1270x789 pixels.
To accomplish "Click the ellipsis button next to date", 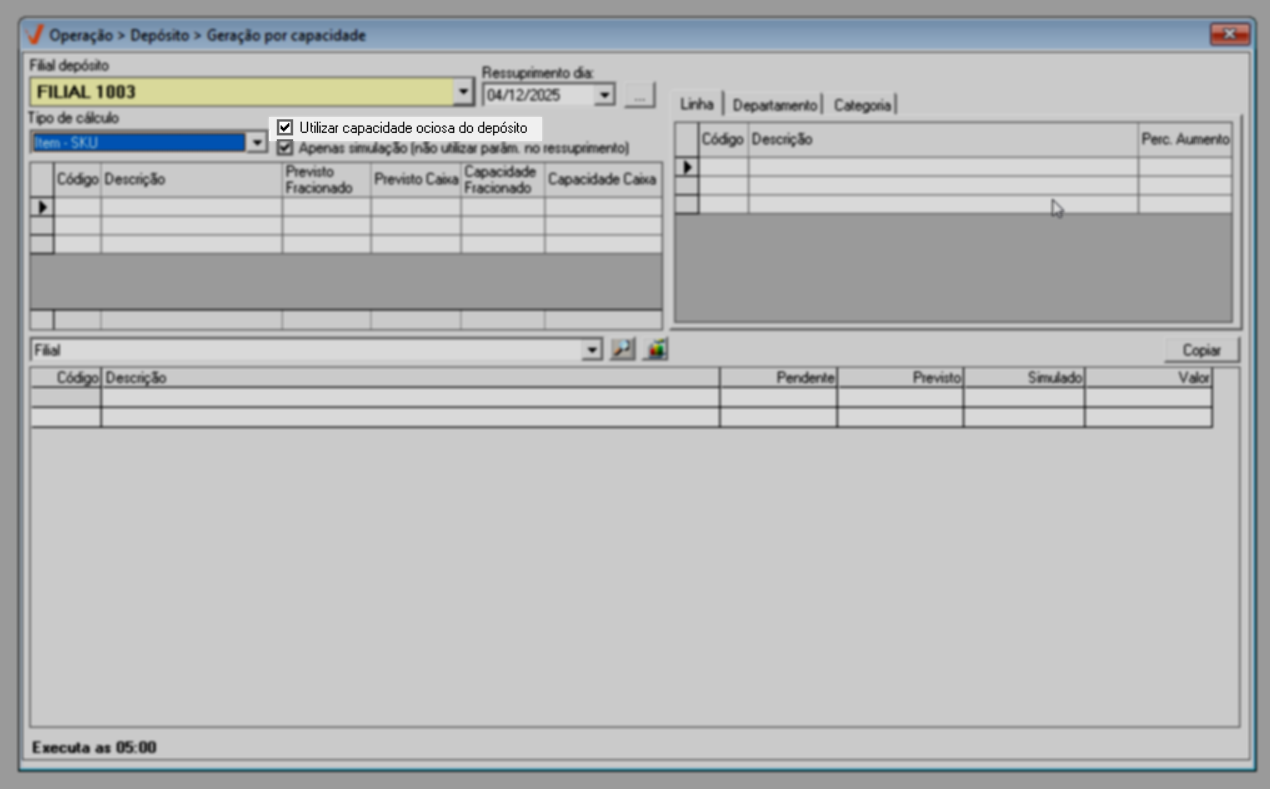I will [x=640, y=96].
